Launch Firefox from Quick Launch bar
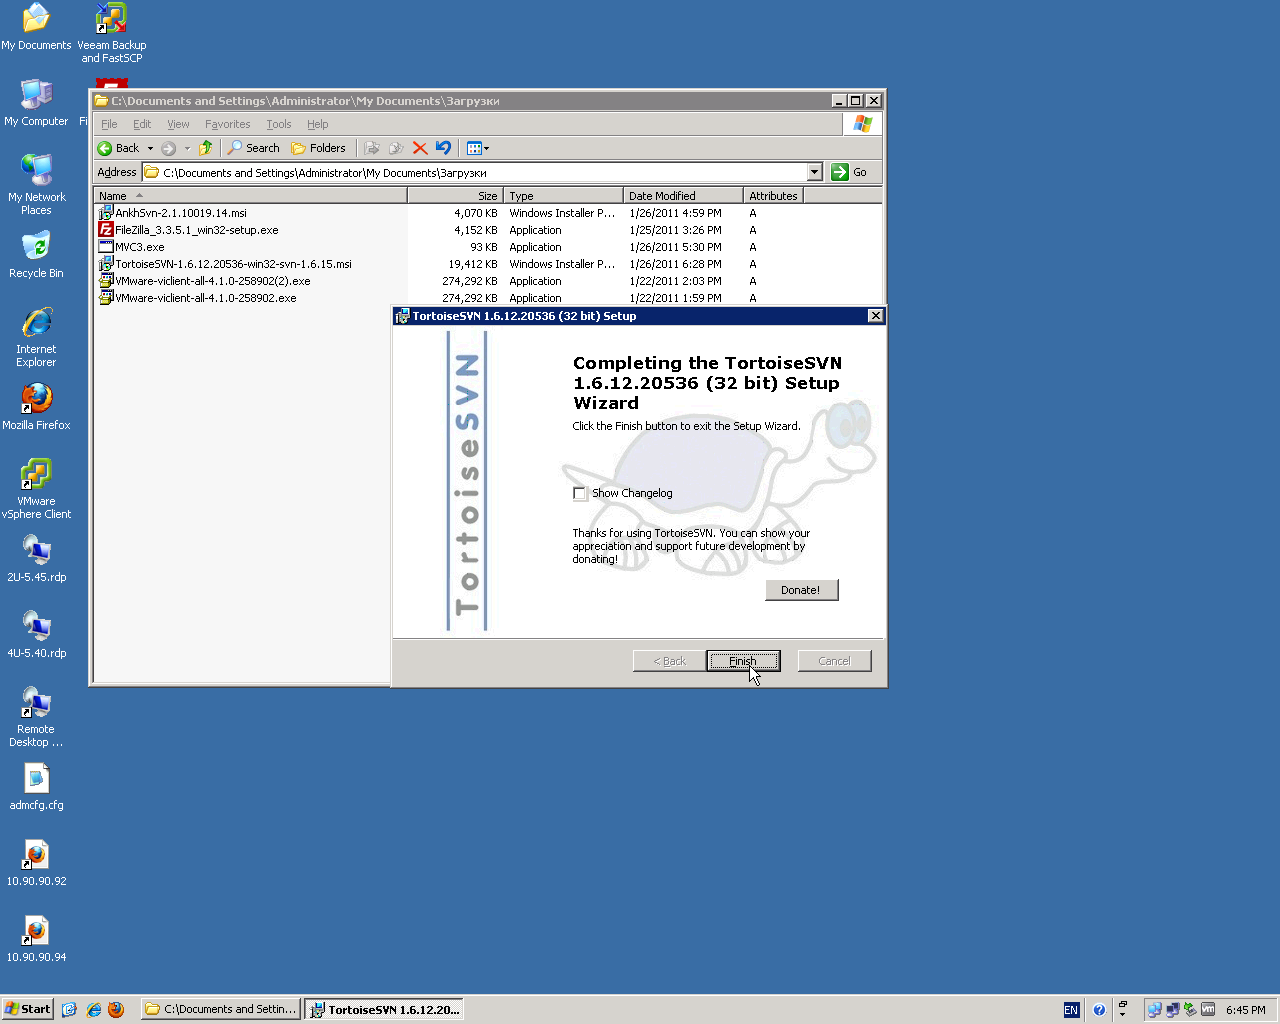Viewport: 1280px width, 1024px height. [x=116, y=1010]
